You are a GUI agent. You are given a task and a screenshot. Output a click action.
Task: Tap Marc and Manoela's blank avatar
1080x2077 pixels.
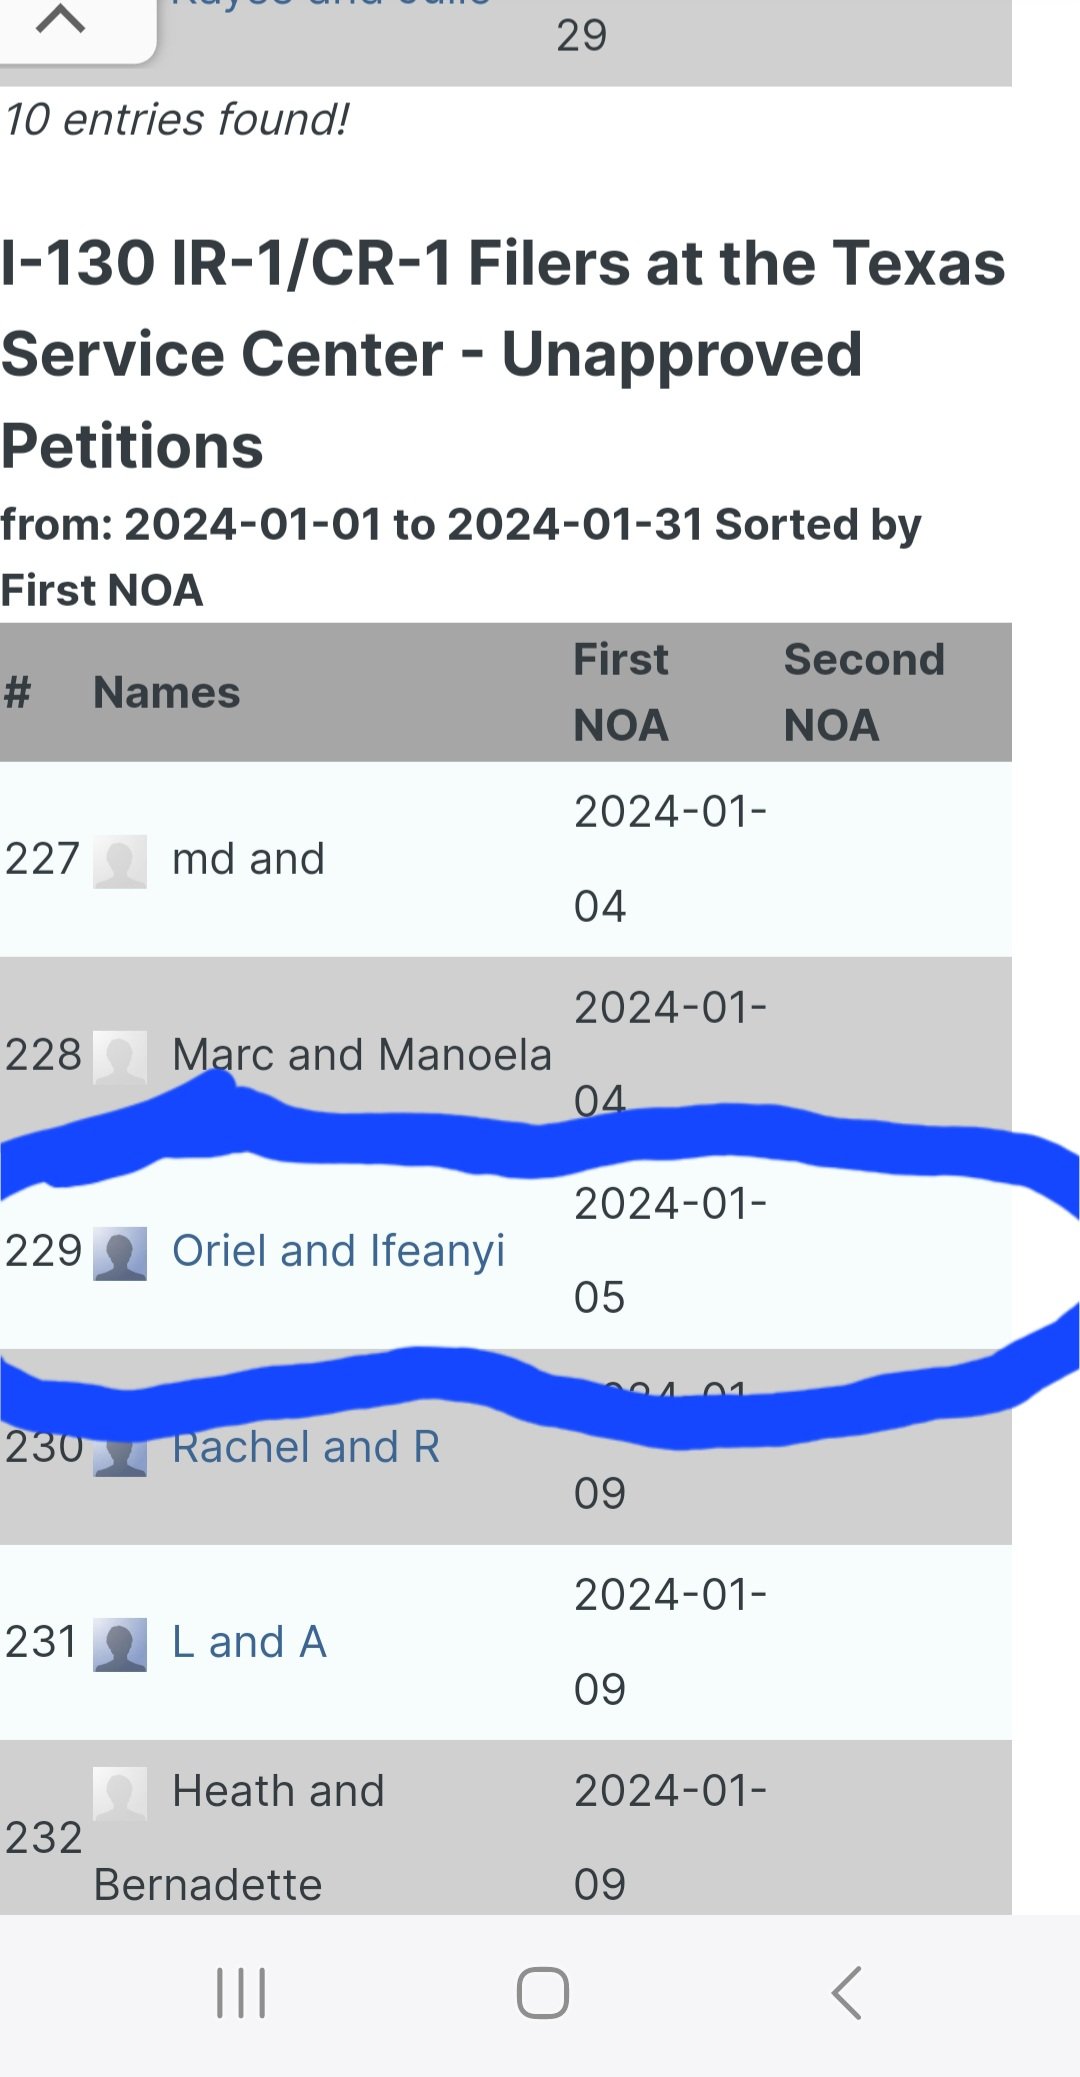point(120,1057)
